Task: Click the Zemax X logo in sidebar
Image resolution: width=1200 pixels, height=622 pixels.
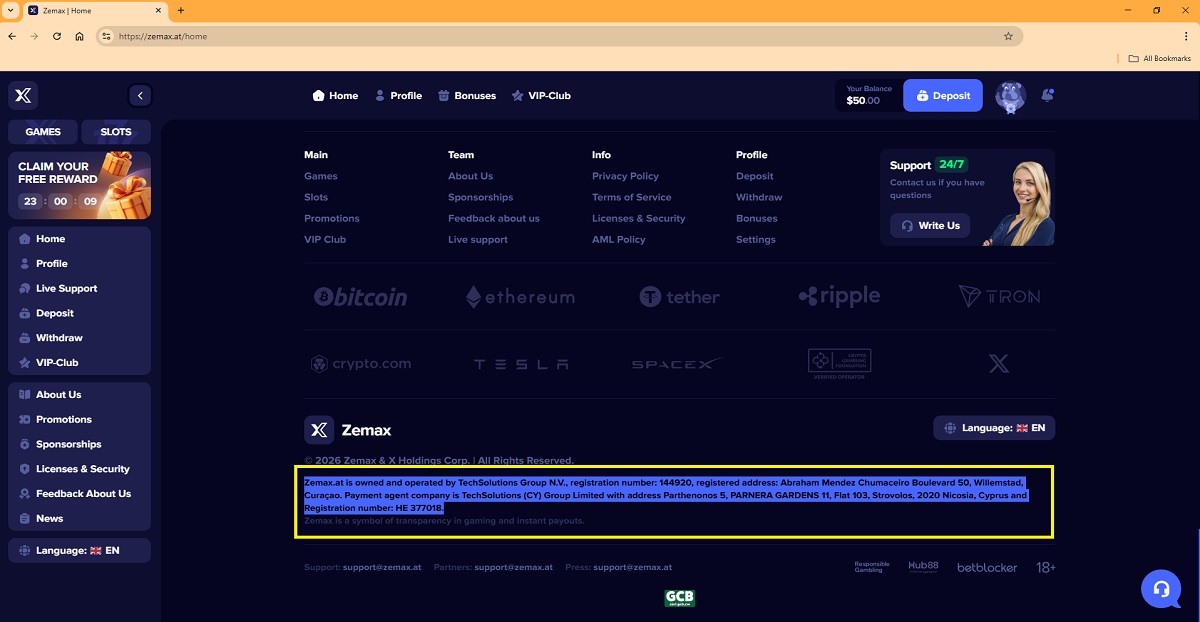Action: (x=23, y=96)
